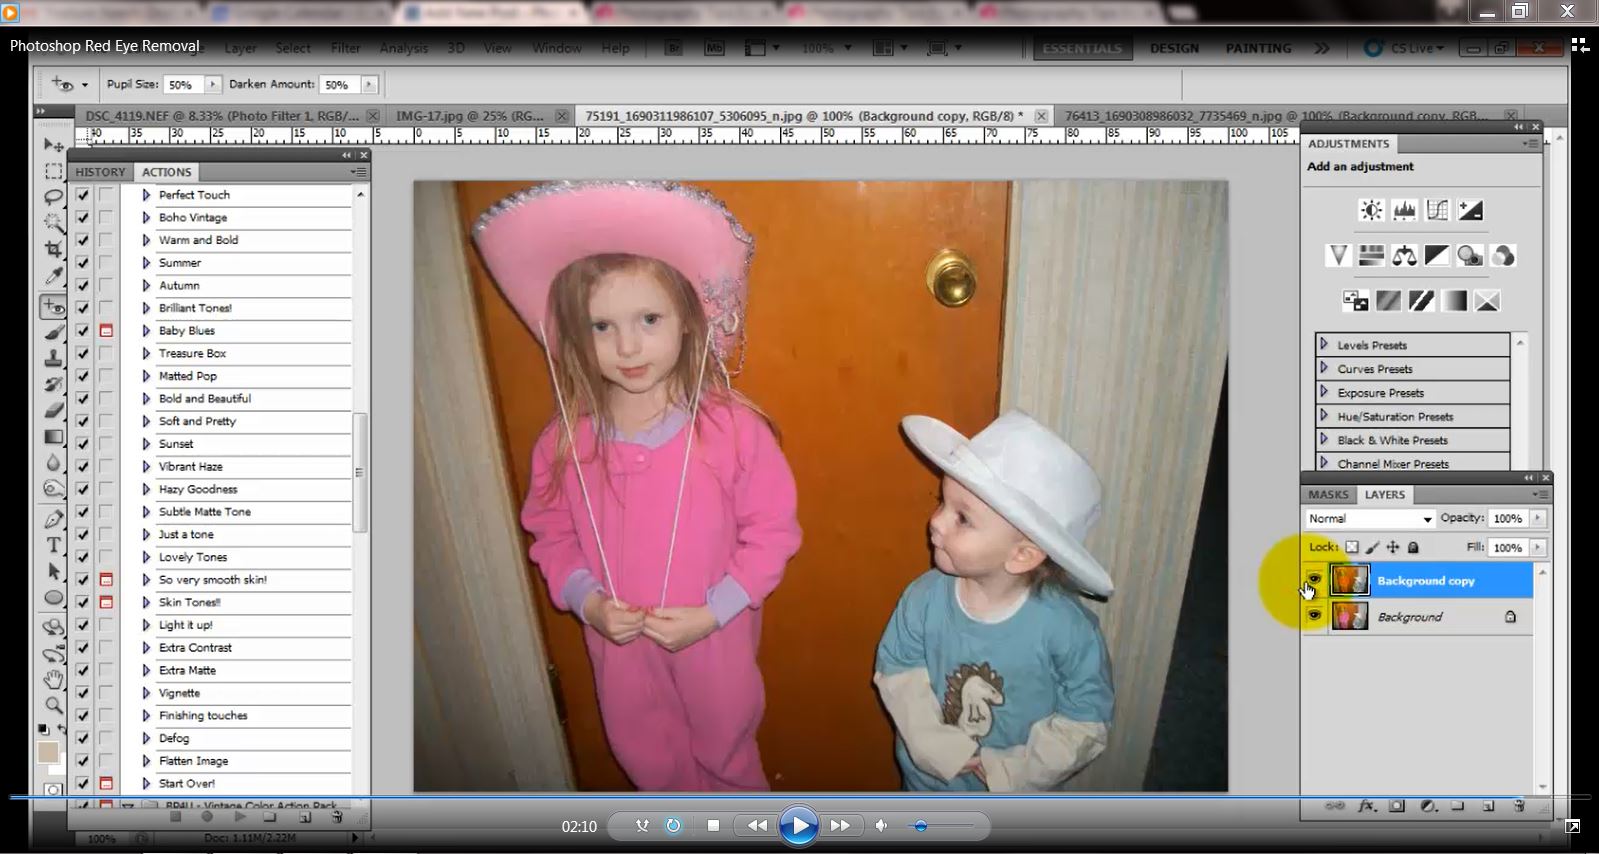Switch to the Painting workspace

click(1258, 48)
